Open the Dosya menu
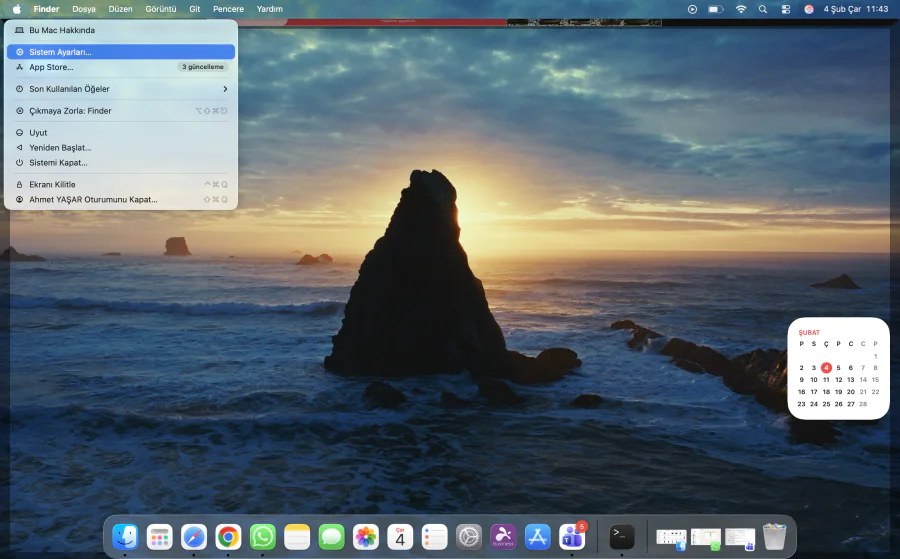 pyautogui.click(x=84, y=9)
